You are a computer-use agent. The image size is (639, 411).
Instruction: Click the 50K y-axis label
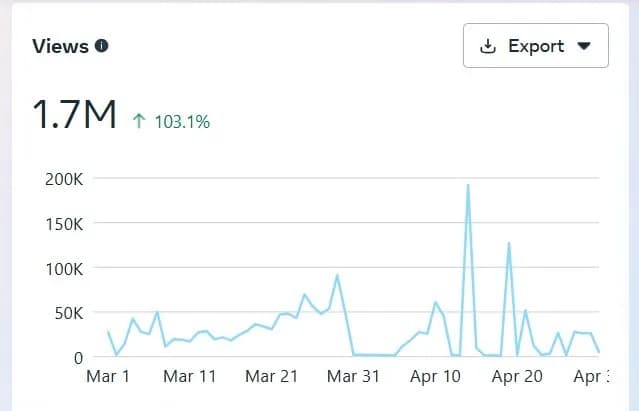tap(67, 313)
